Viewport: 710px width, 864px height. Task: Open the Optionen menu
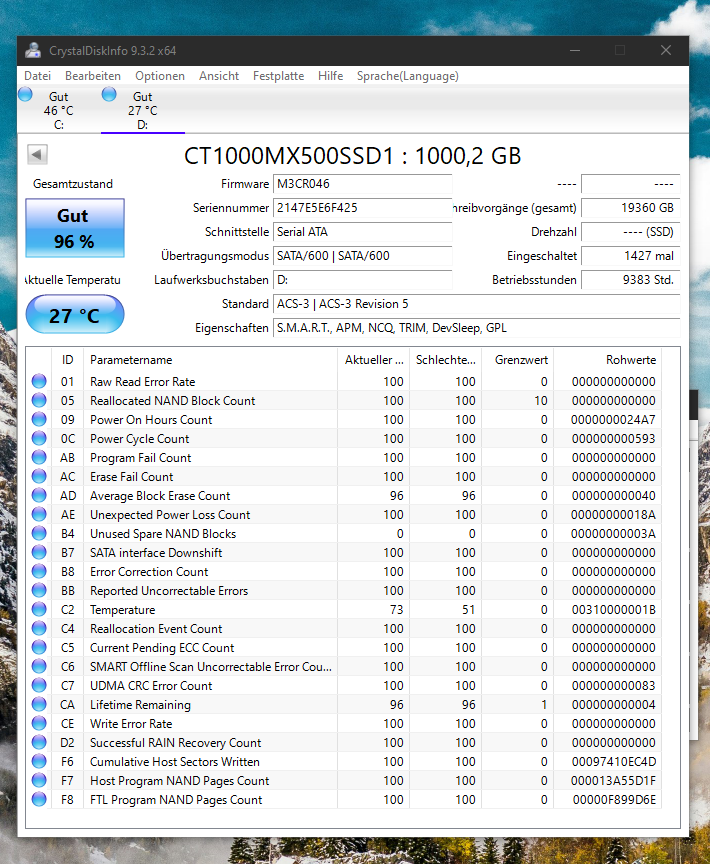click(160, 76)
